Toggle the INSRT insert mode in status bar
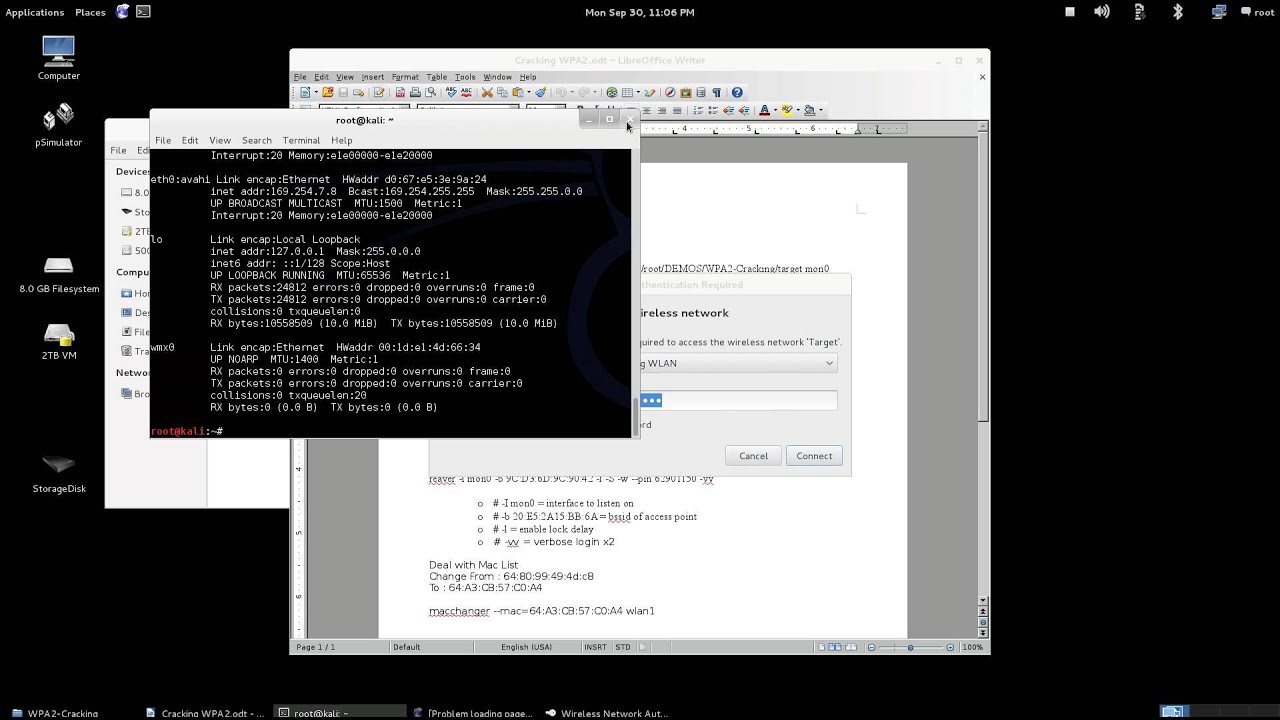 (595, 647)
